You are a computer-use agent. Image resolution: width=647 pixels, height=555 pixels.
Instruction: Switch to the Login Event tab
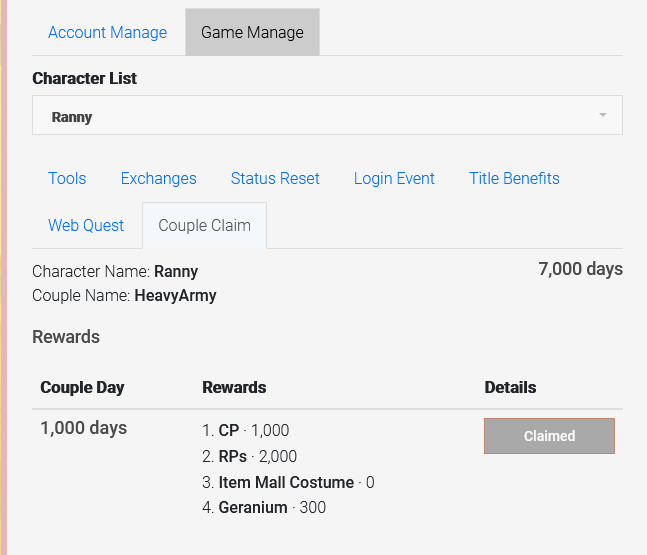click(x=394, y=178)
